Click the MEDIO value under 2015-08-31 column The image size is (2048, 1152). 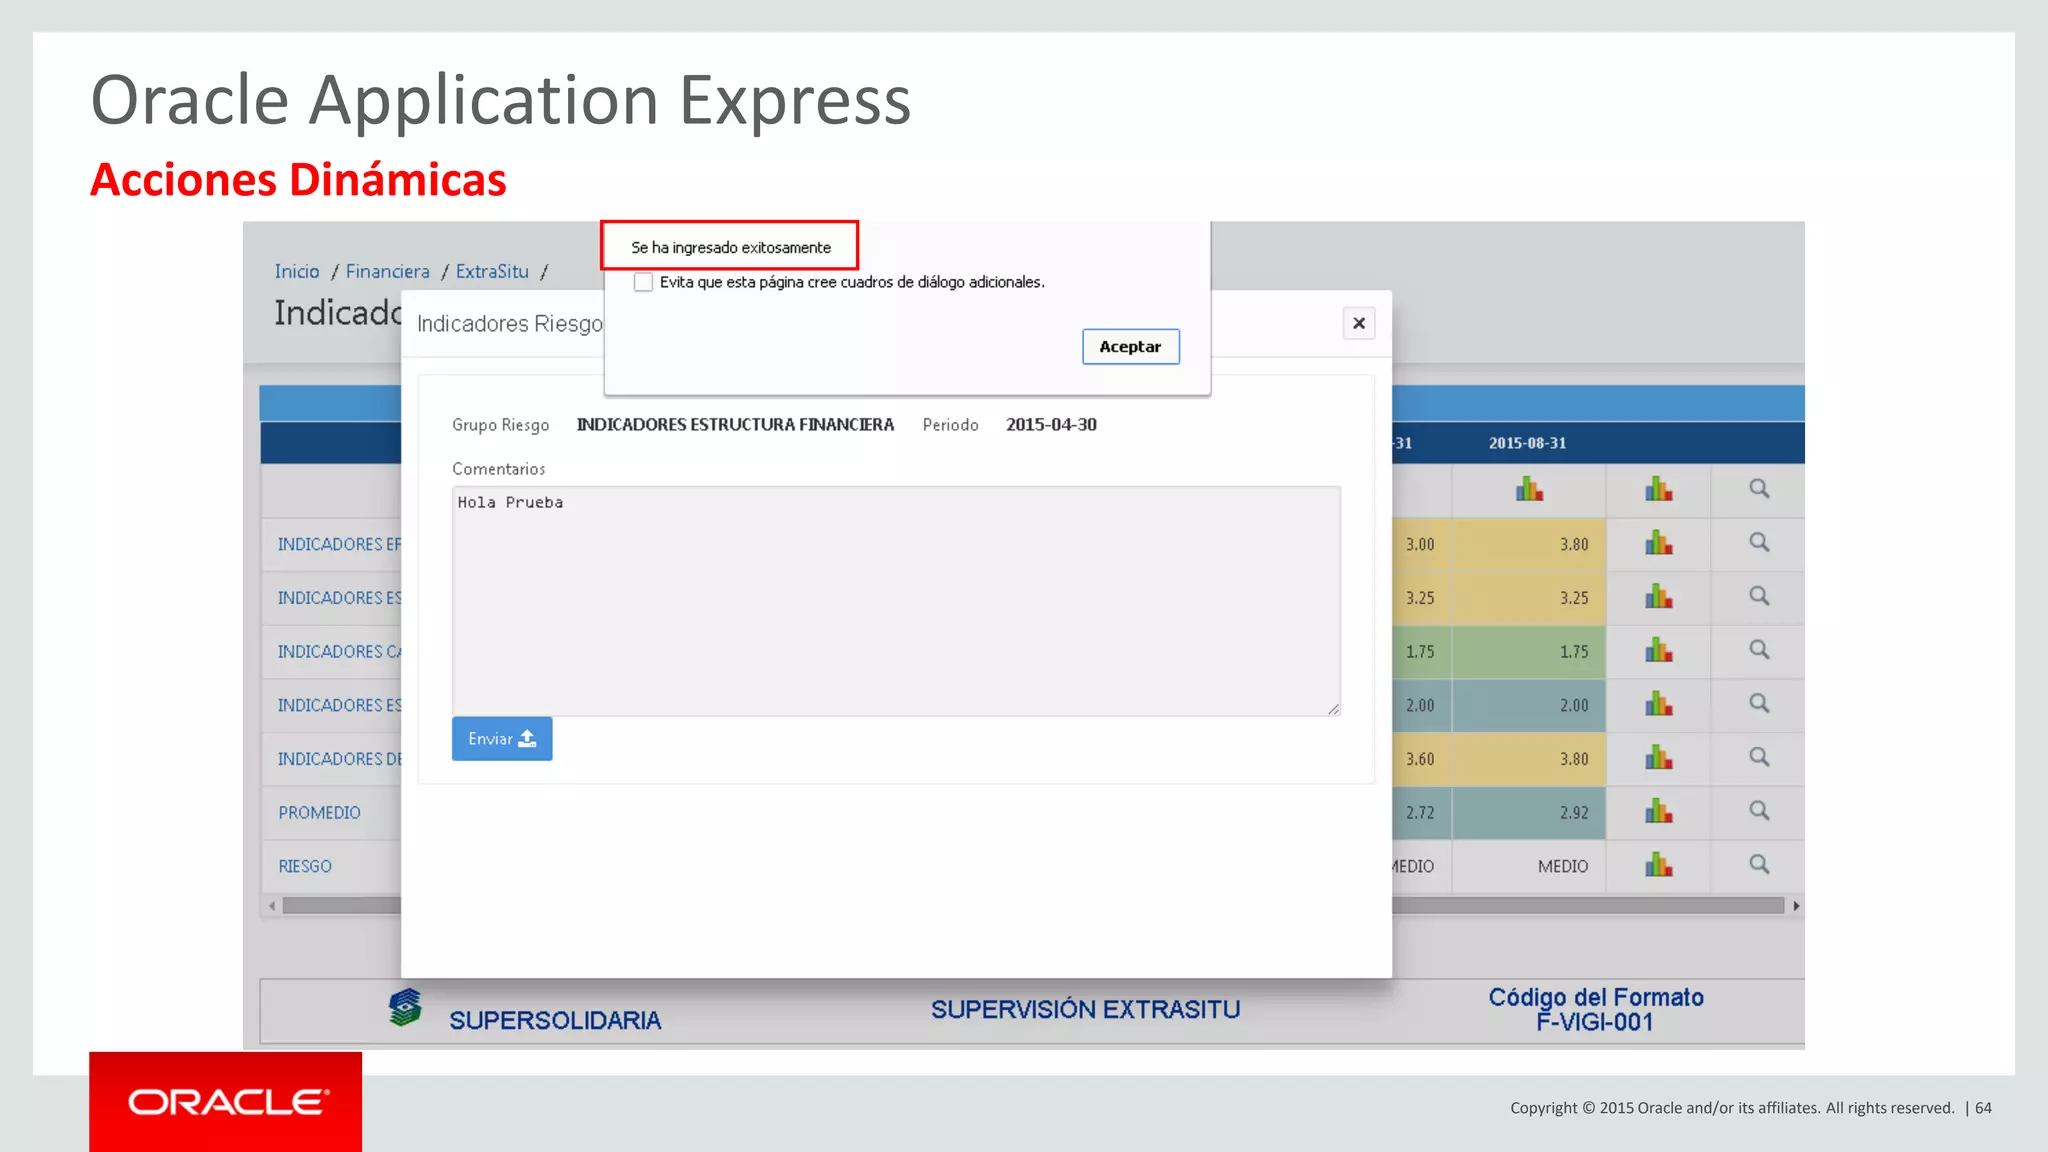coord(1563,866)
